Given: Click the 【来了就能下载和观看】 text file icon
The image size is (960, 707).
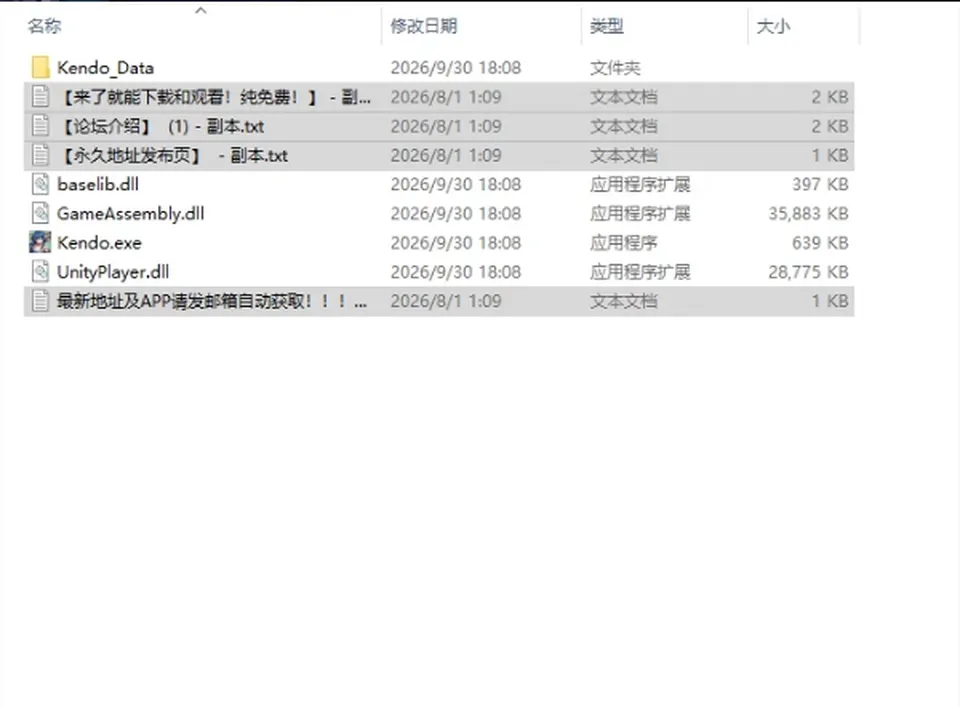Looking at the screenshot, I should point(40,97).
